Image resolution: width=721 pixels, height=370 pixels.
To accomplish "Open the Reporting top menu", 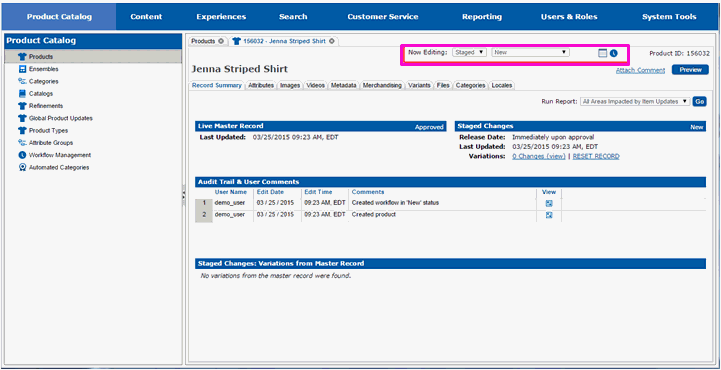I will coord(482,17).
